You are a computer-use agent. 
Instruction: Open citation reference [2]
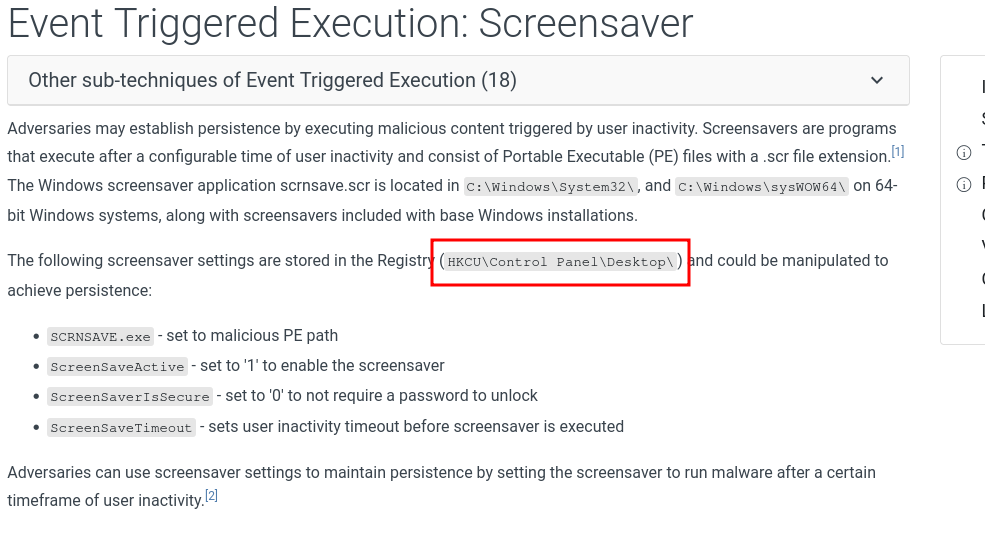click(211, 496)
